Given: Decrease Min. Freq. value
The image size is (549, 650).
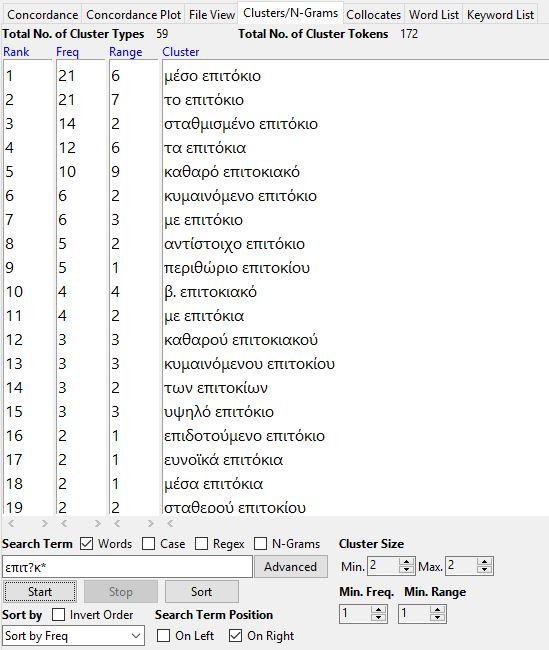Looking at the screenshot, I should tap(379, 618).
